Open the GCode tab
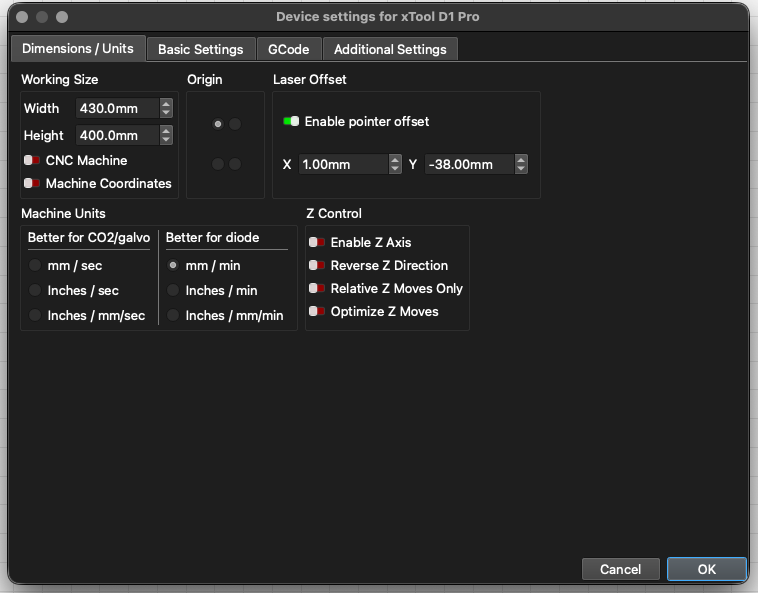The image size is (758, 593). (288, 49)
